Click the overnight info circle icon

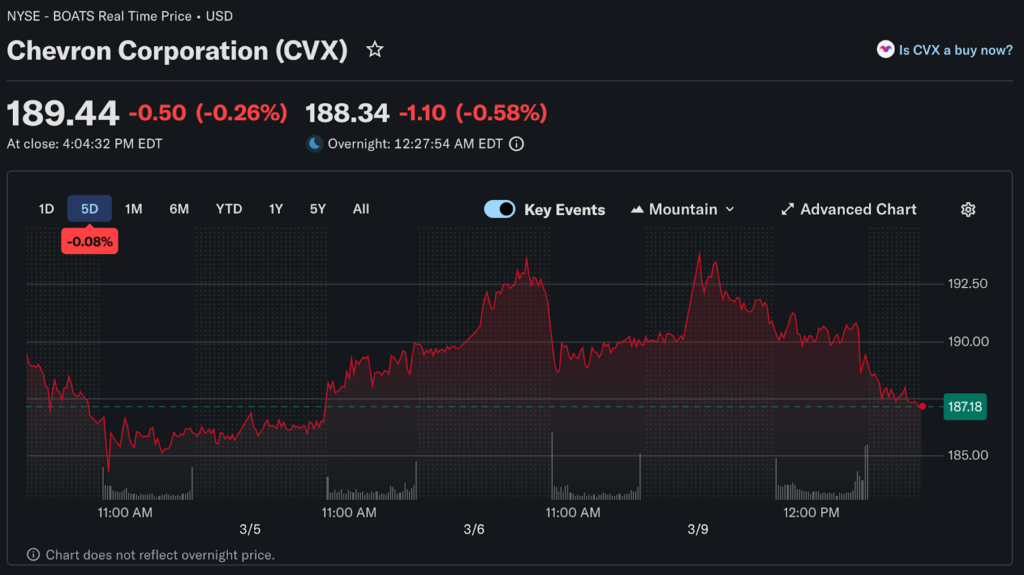click(x=516, y=144)
